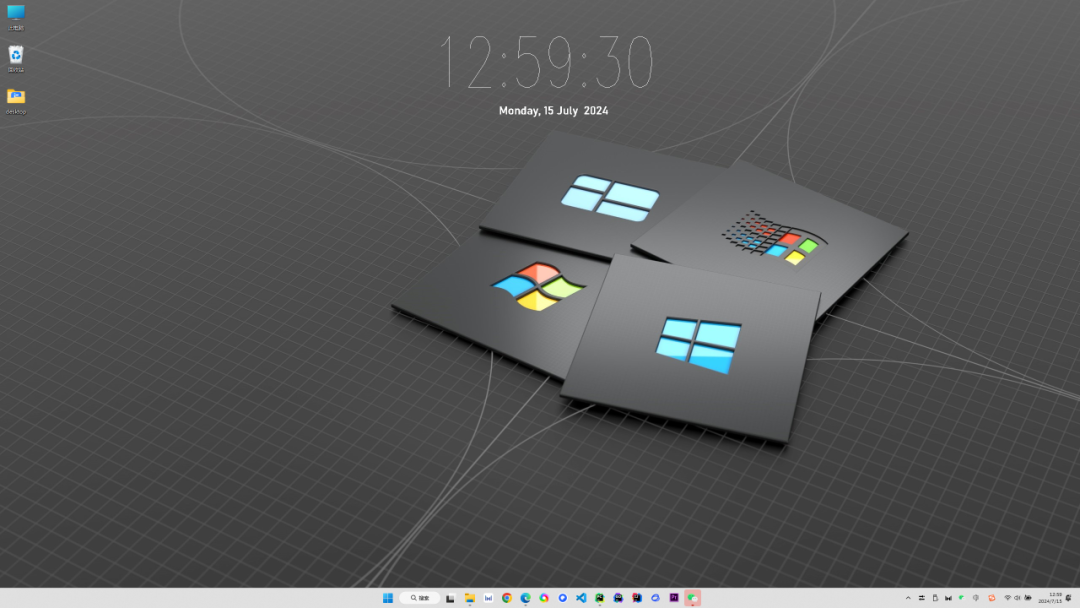
Task: Open the notification center bell icon
Action: pos(1068,598)
